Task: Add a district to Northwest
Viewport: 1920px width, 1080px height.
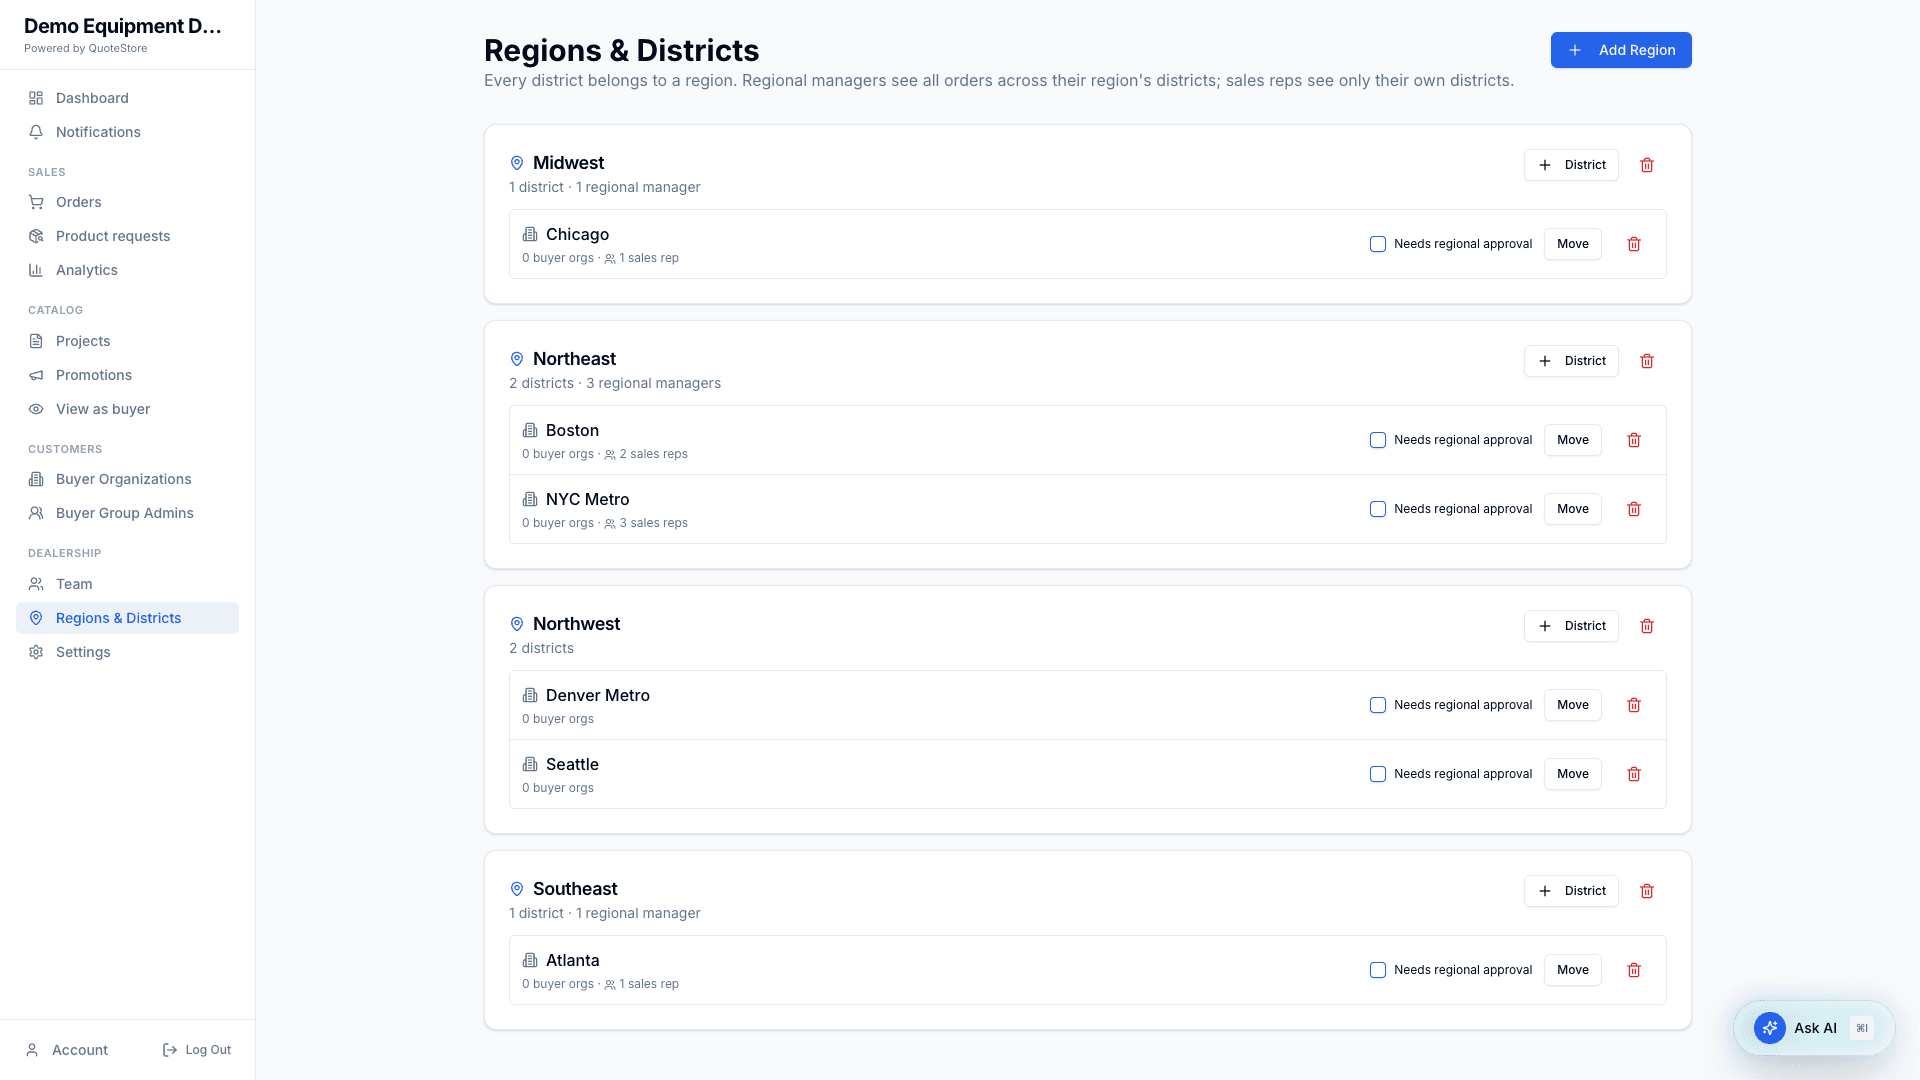Action: coord(1571,626)
